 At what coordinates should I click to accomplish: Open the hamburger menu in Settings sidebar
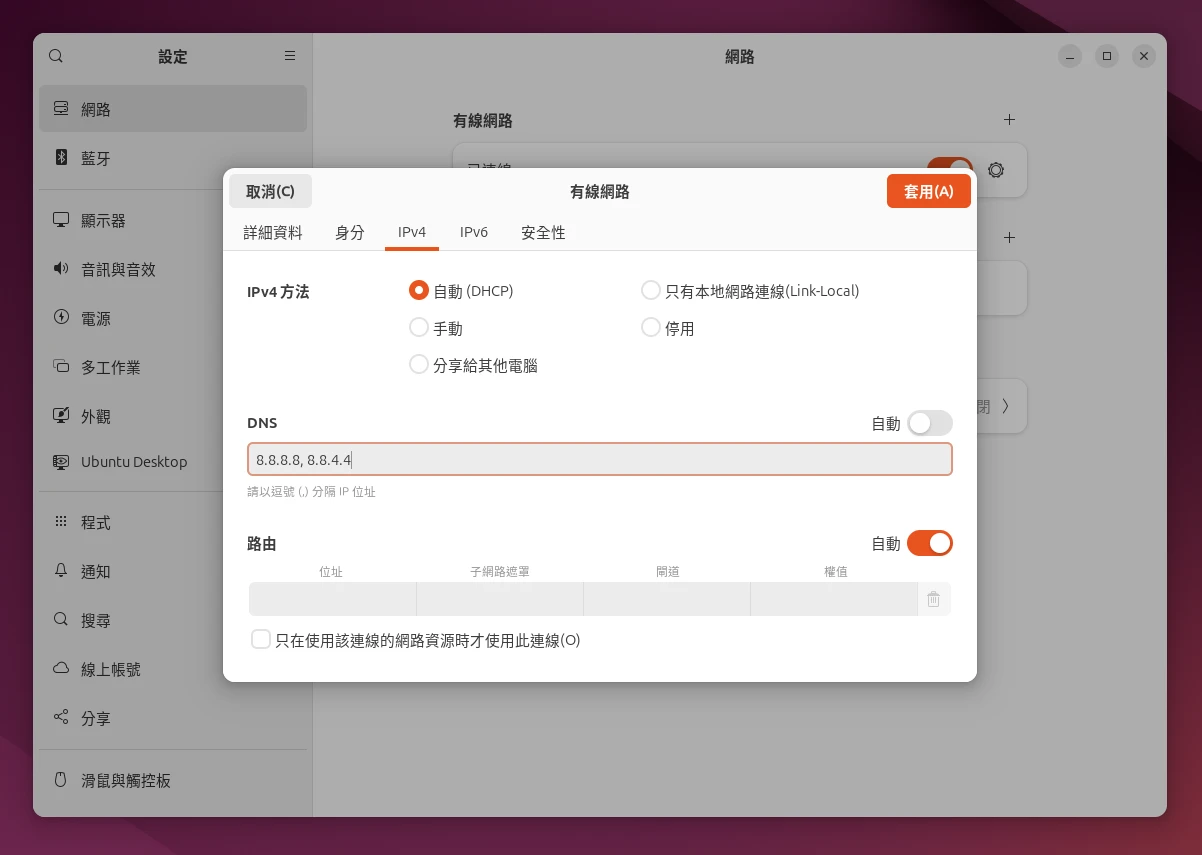click(290, 57)
